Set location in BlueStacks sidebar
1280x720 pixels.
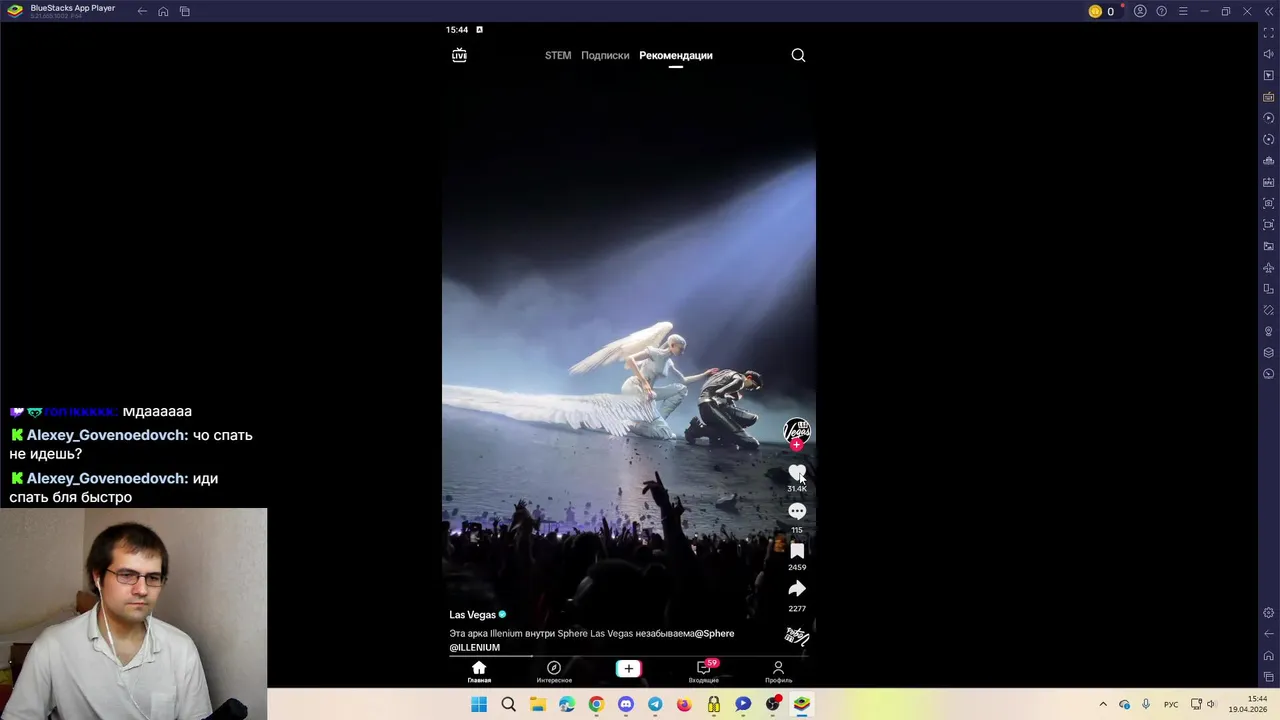click(x=1269, y=331)
